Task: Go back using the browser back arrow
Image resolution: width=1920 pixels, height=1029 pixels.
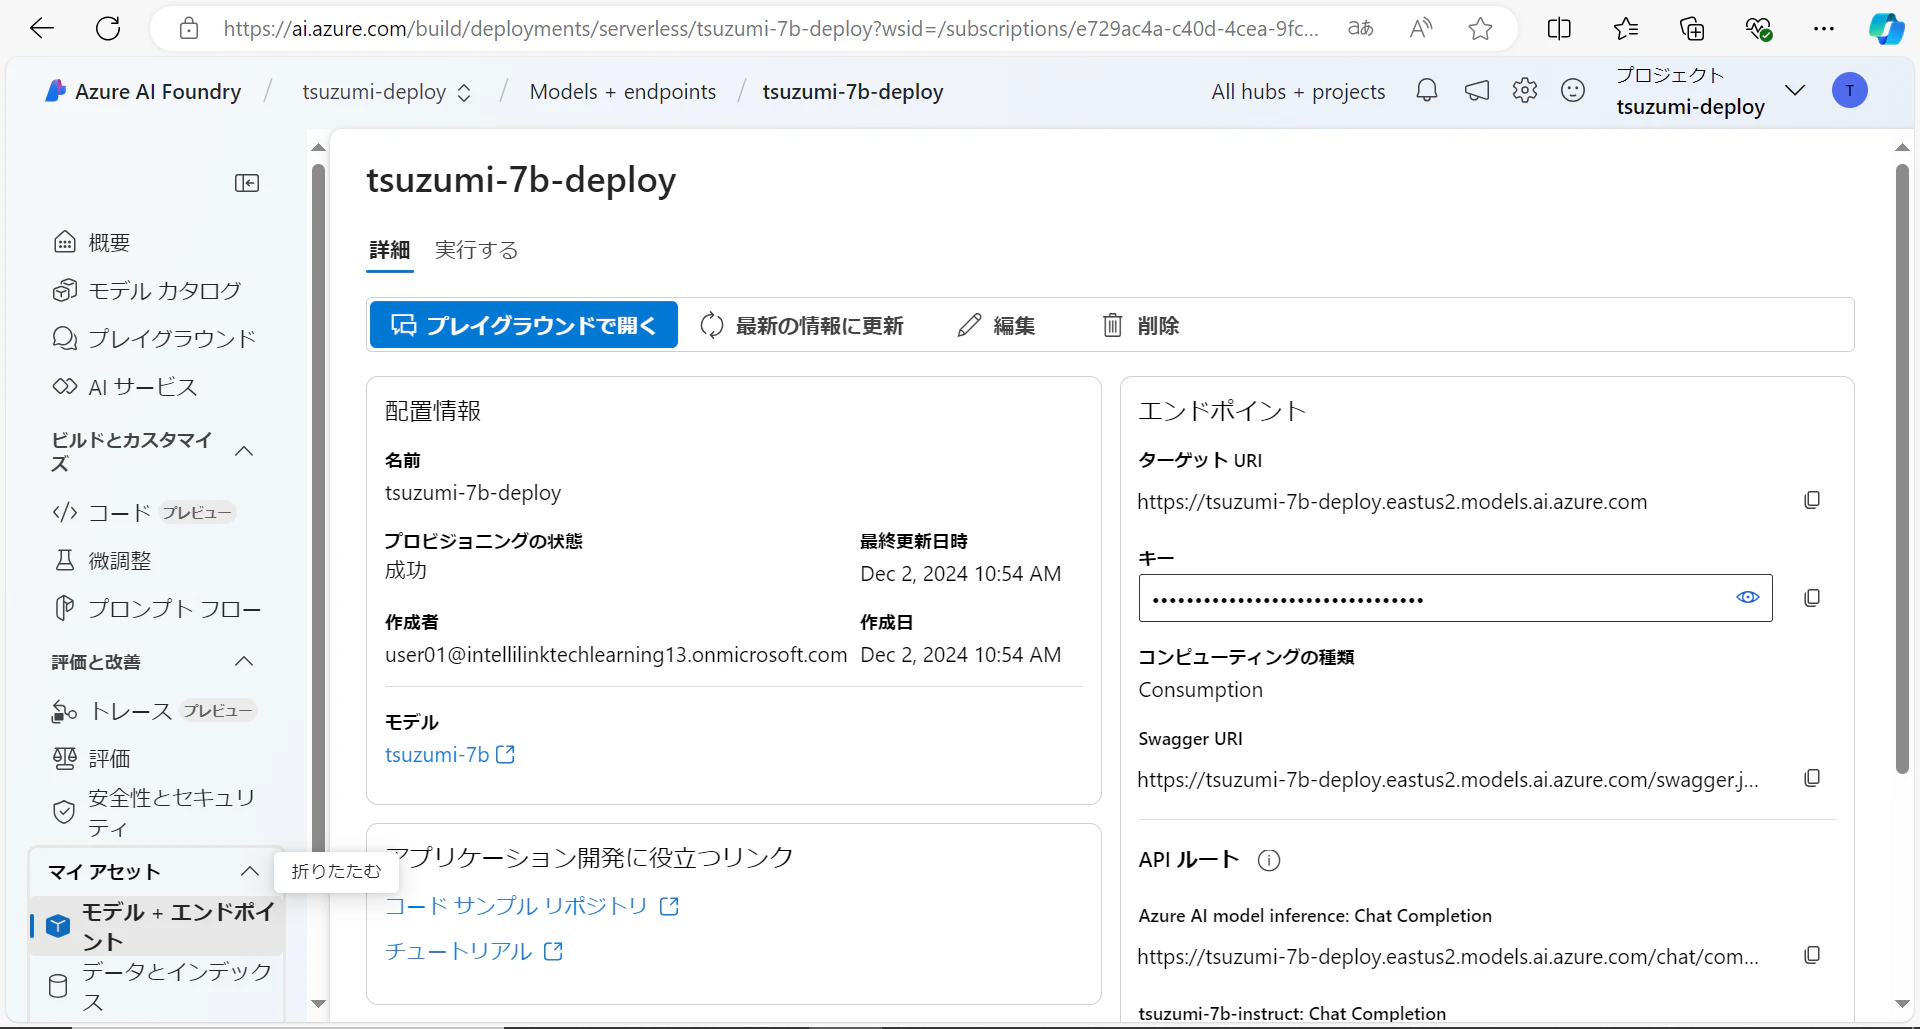Action: 42,28
